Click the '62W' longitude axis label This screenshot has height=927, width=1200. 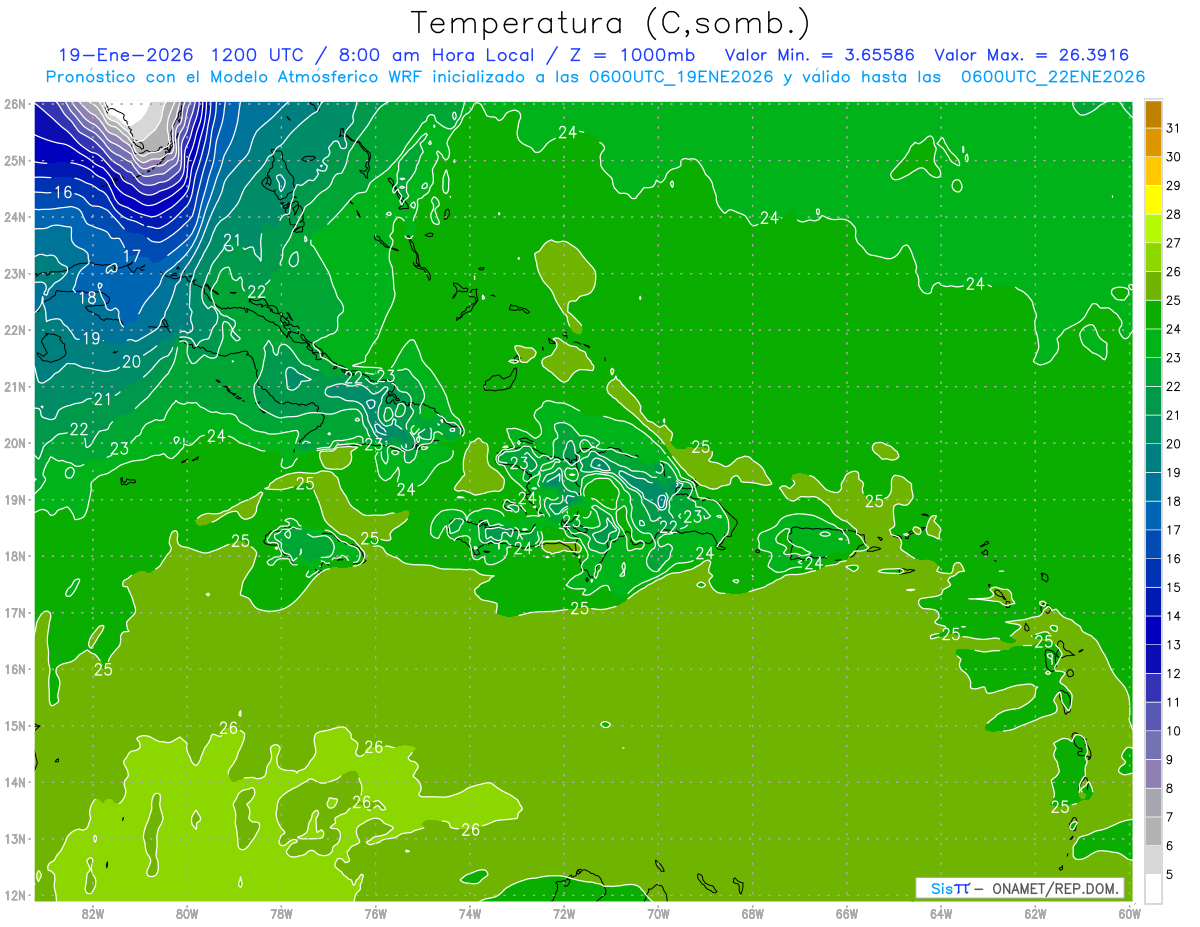click(1035, 913)
